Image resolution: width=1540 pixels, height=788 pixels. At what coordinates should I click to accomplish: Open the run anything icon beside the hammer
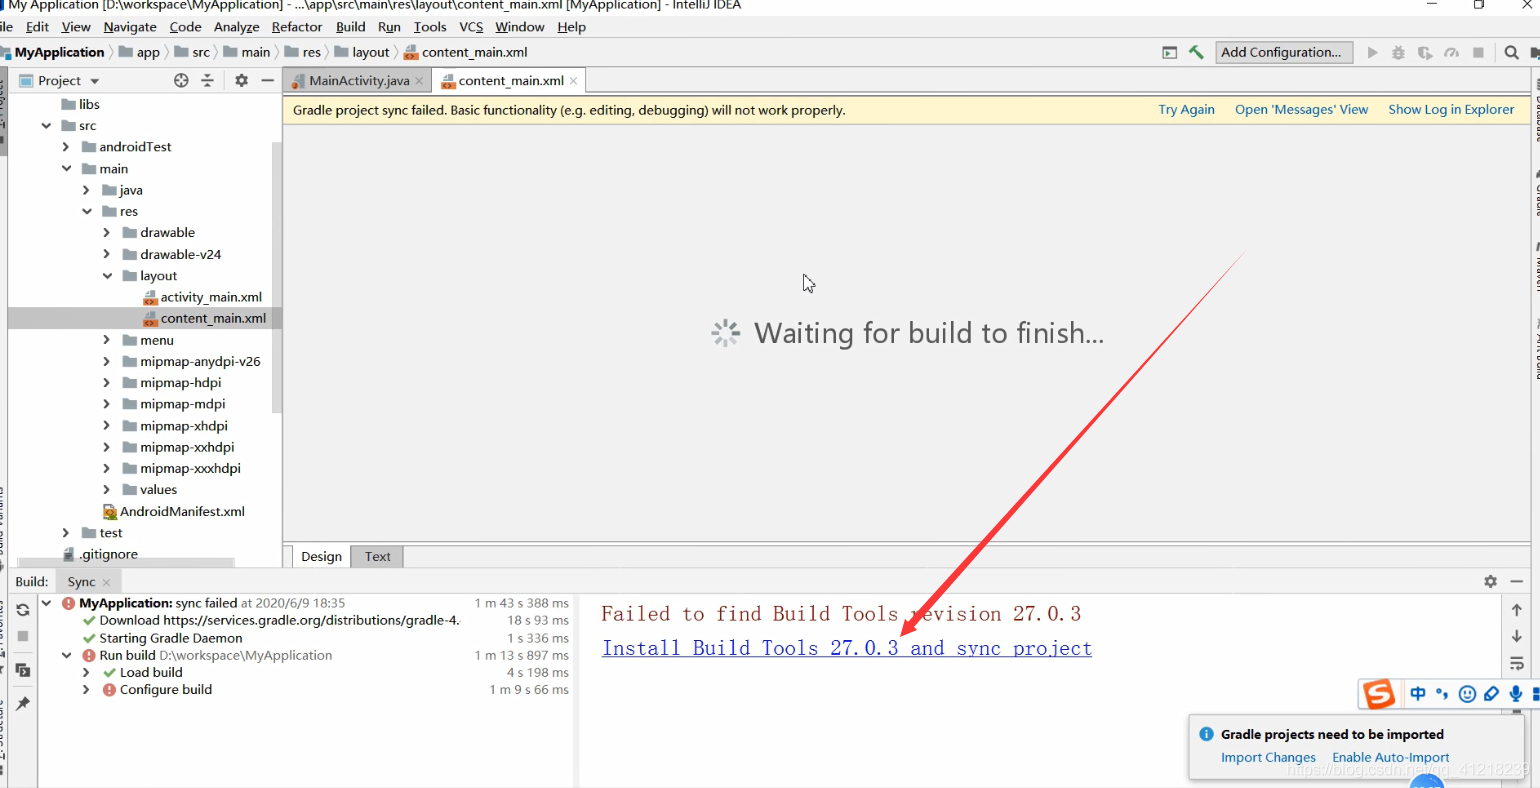[x=1169, y=52]
